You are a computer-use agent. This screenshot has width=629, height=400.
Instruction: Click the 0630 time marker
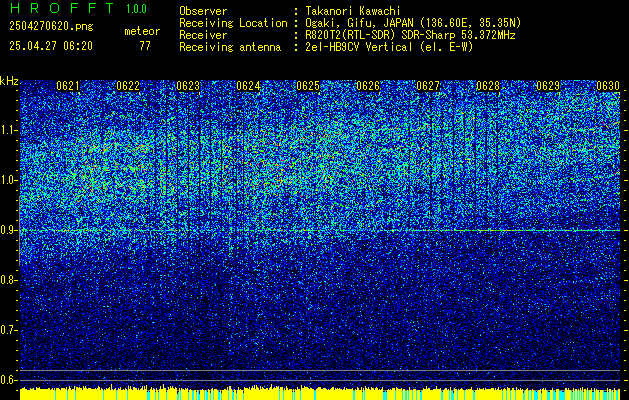[x=608, y=86]
